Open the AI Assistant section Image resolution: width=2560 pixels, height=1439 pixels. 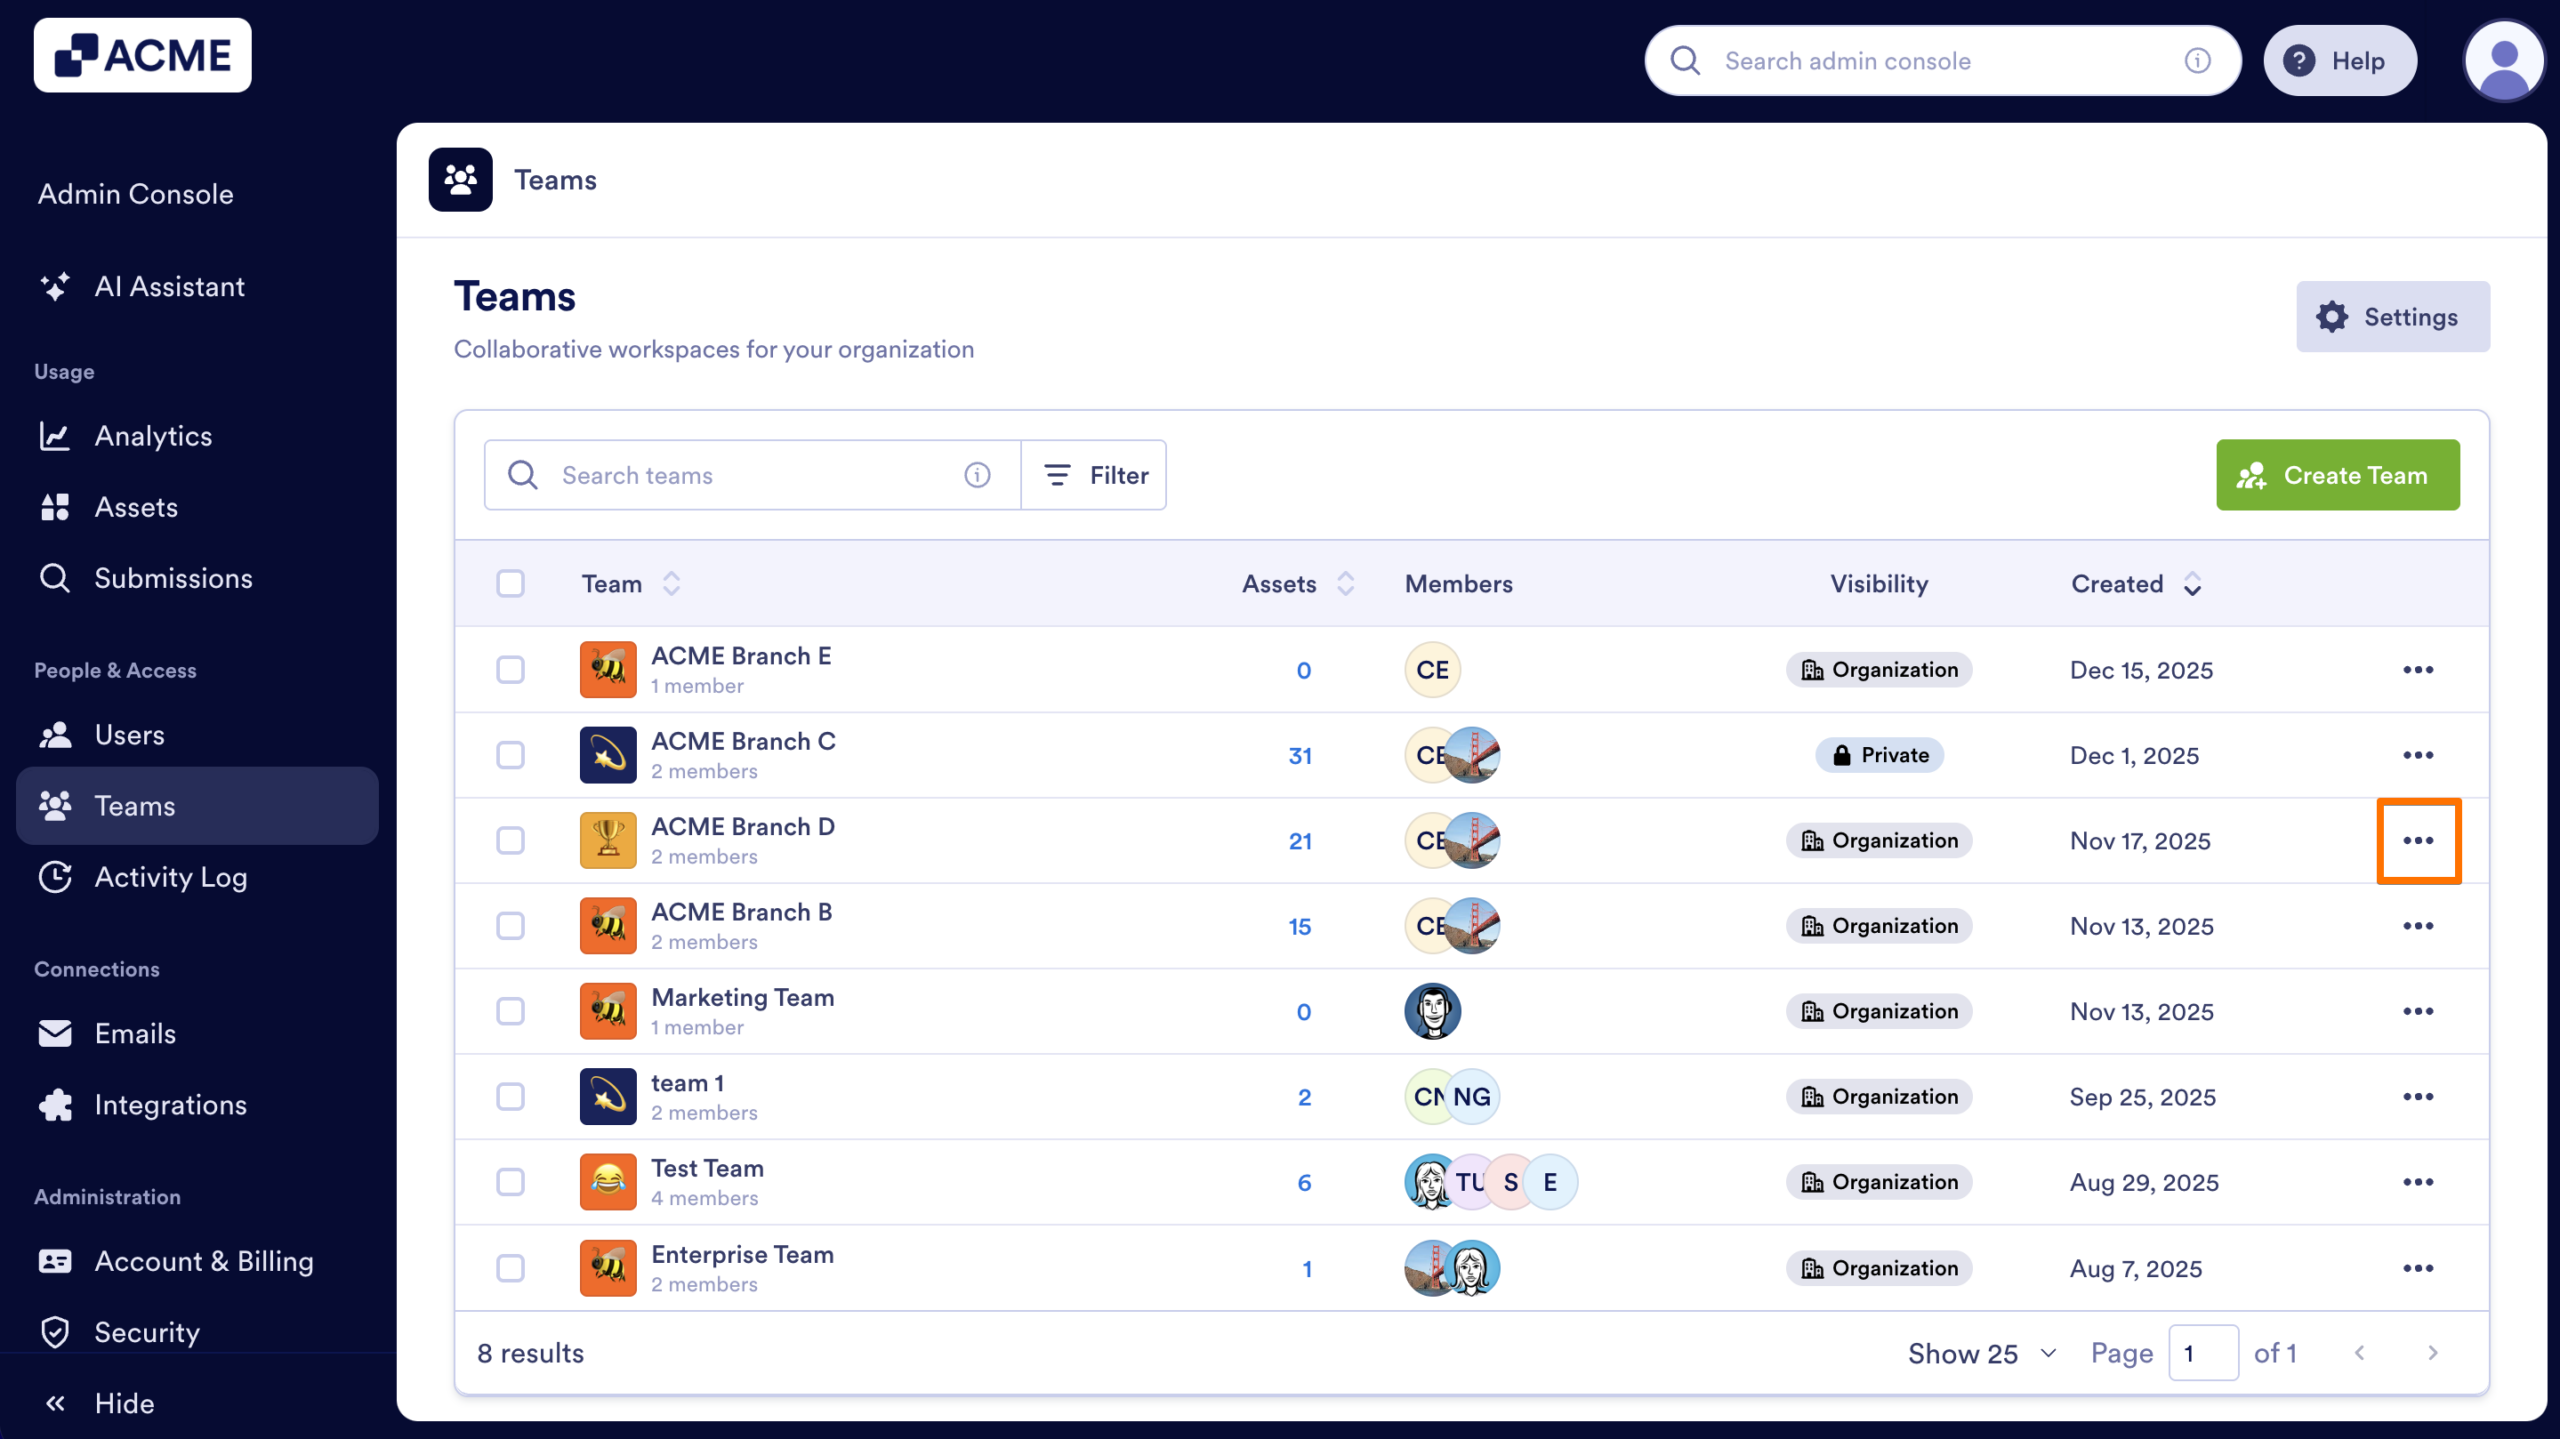[169, 287]
